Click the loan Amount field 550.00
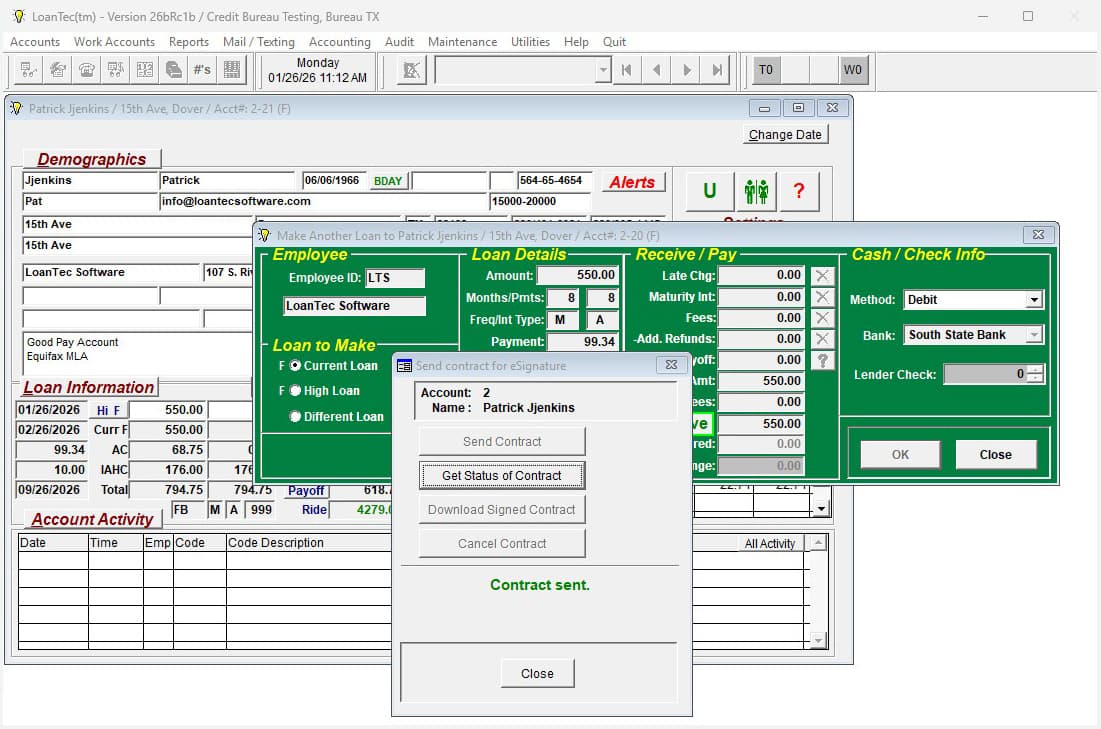This screenshot has width=1101, height=729. click(x=577, y=275)
